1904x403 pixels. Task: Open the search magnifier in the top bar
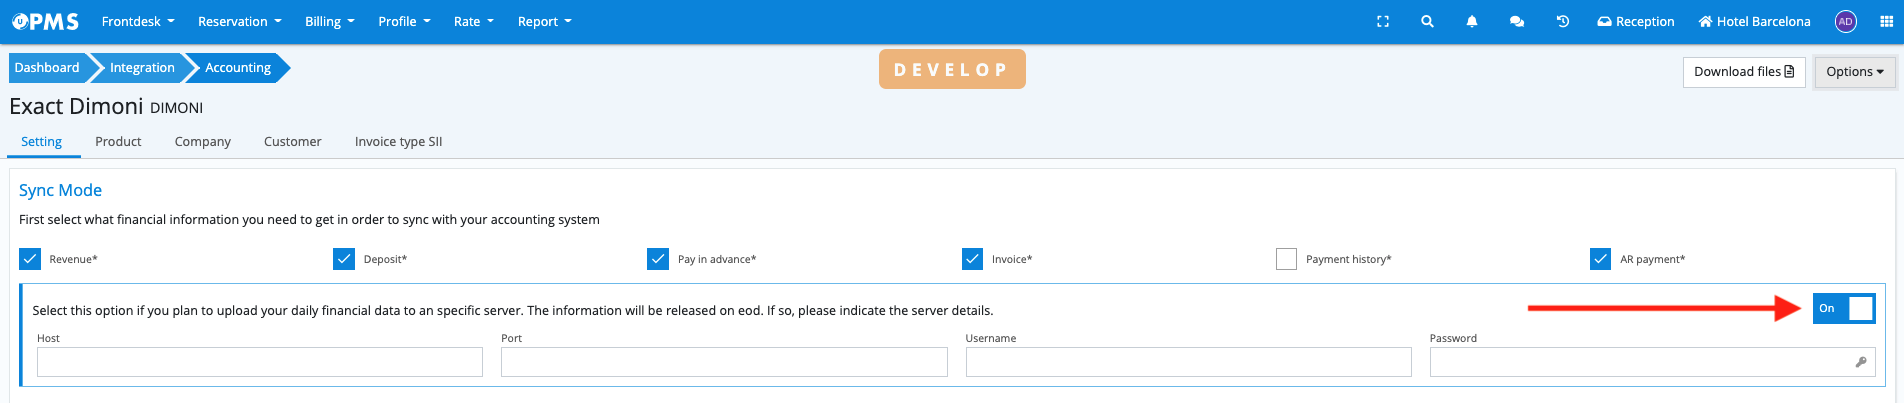click(1427, 21)
